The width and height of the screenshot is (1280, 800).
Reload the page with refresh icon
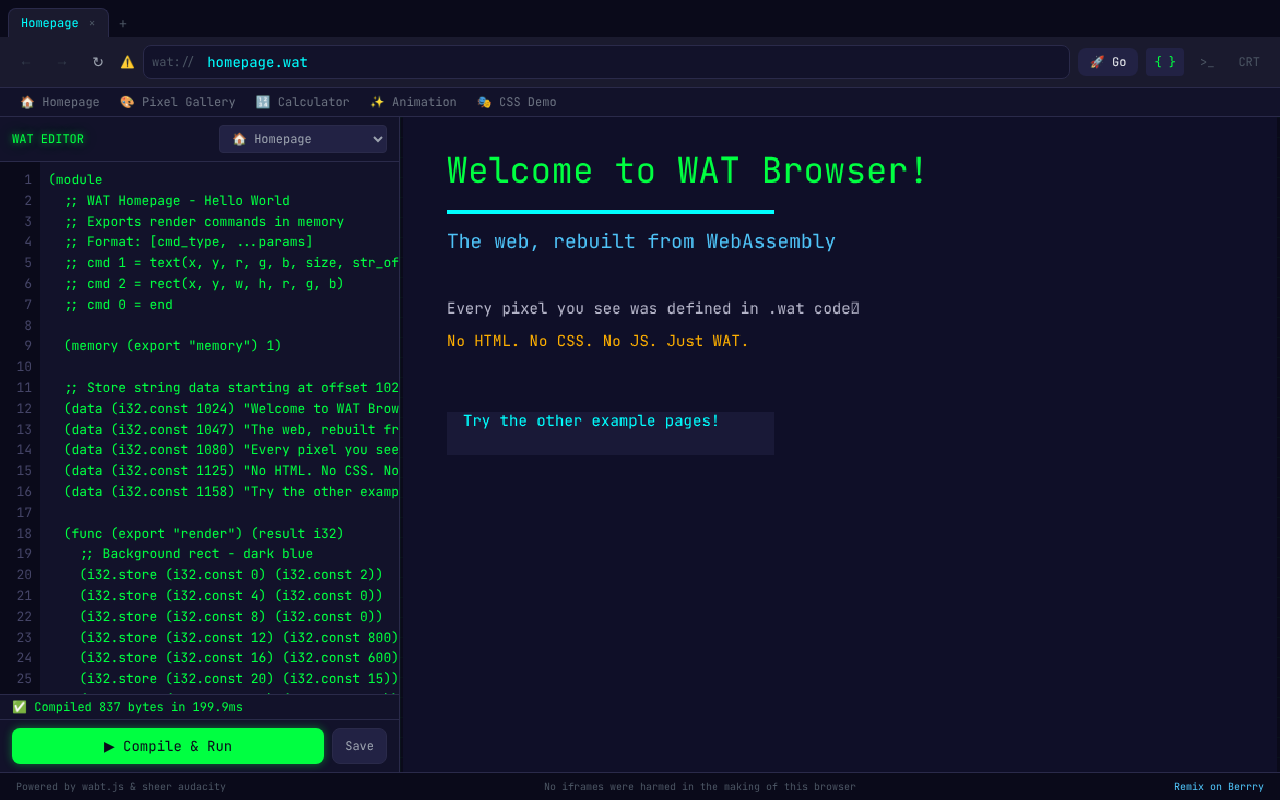[x=98, y=62]
